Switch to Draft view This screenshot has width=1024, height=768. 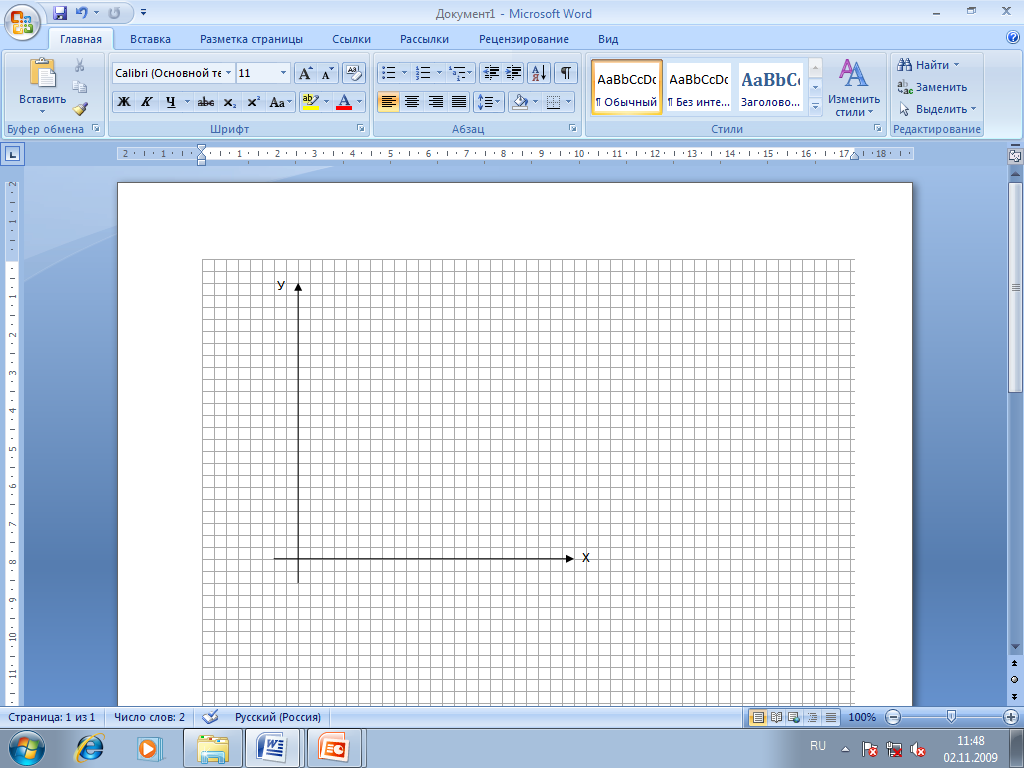831,717
